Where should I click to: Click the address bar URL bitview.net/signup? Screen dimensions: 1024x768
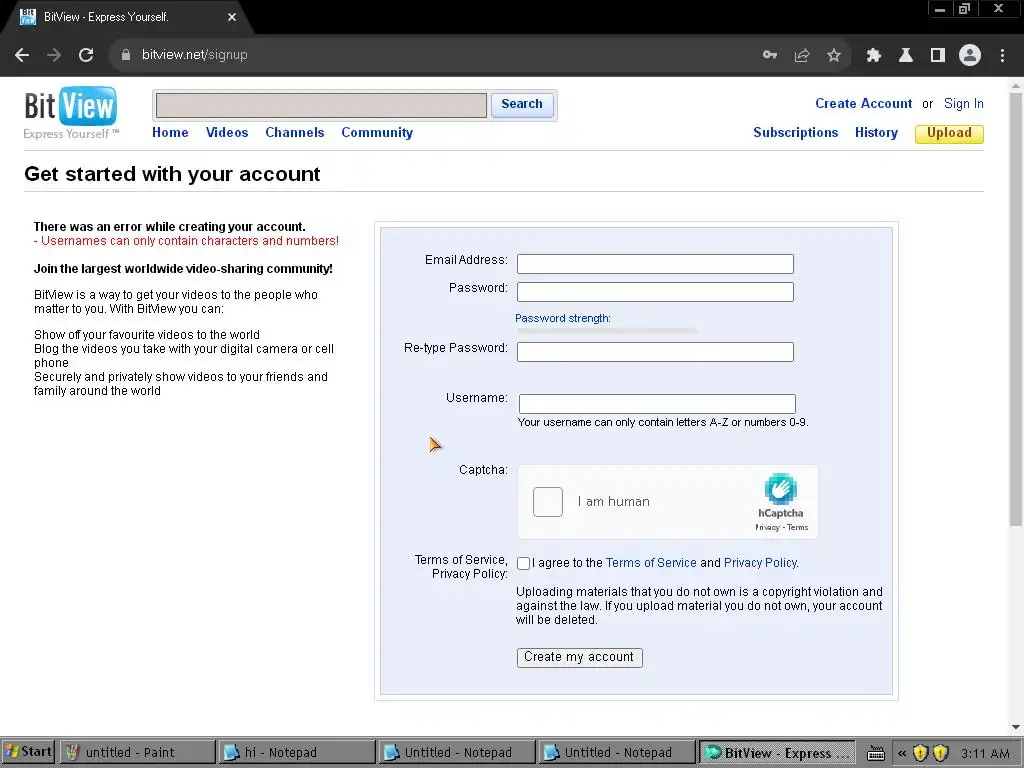195,55
